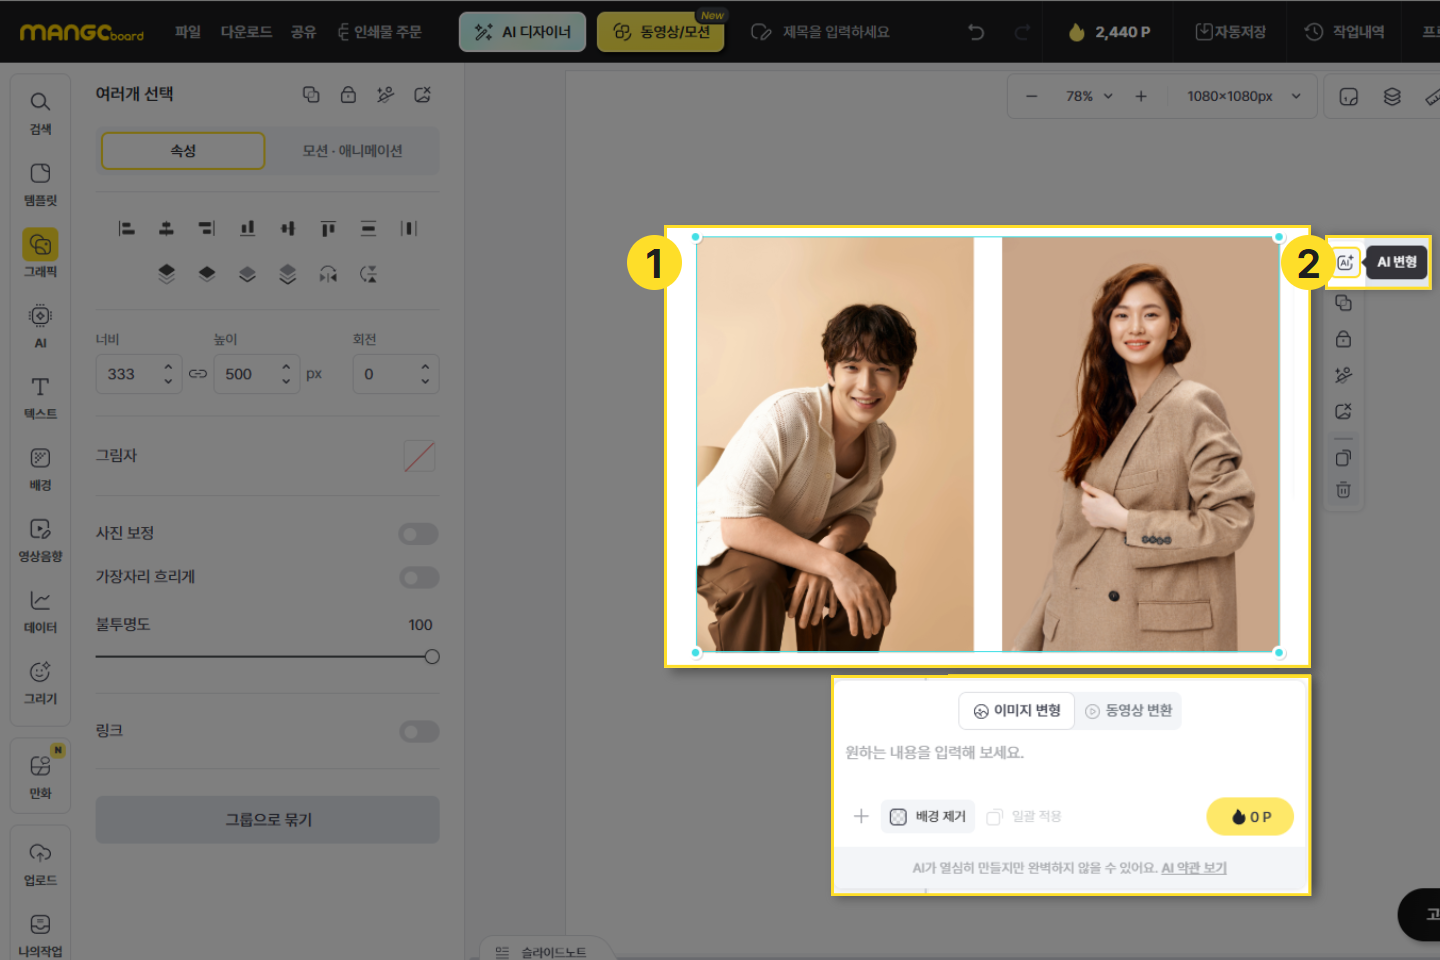
Task: Open the 영상음향 media panel
Action: click(40, 540)
